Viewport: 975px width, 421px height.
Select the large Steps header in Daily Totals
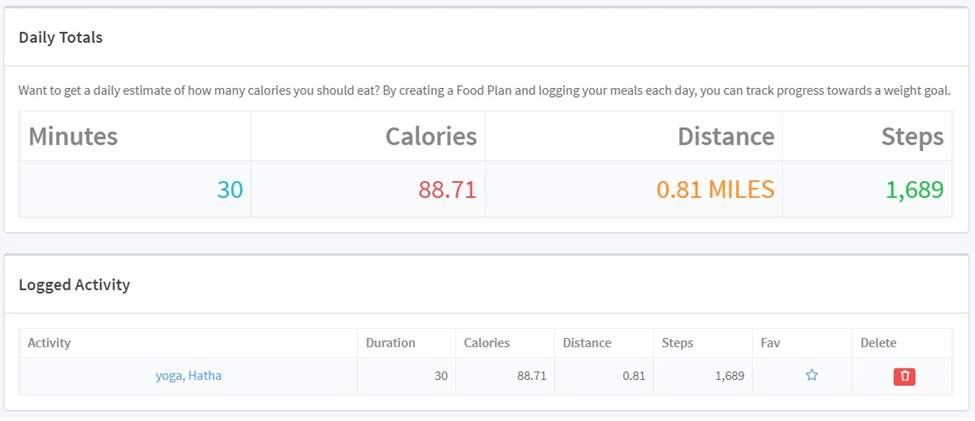tap(912, 136)
